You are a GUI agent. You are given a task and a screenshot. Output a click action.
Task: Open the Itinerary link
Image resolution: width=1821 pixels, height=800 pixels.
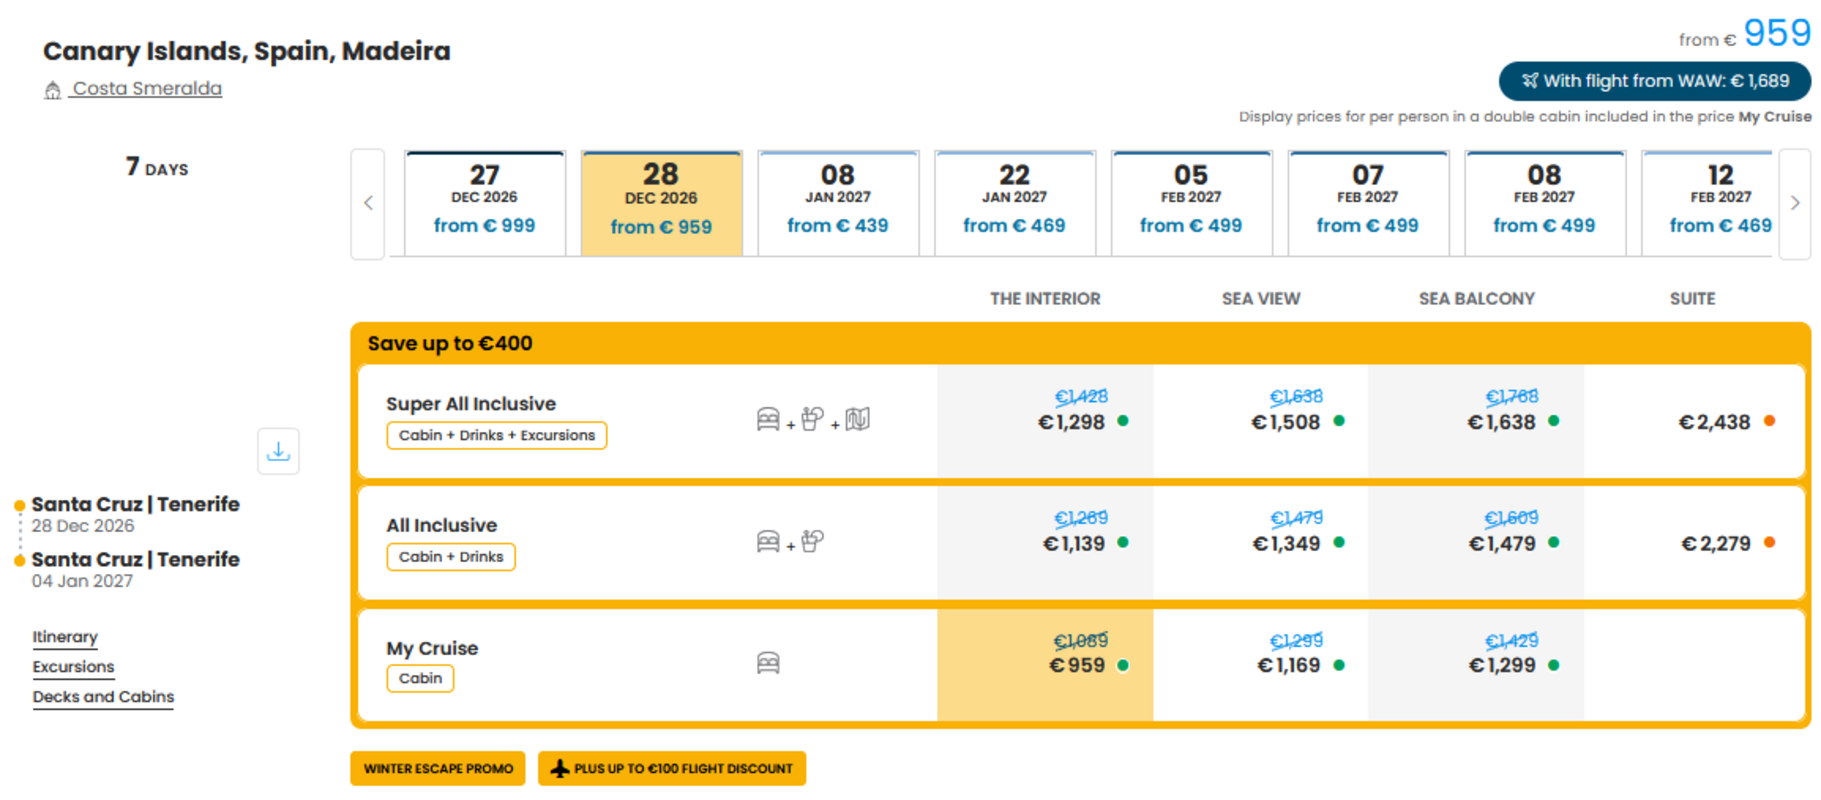coord(65,637)
